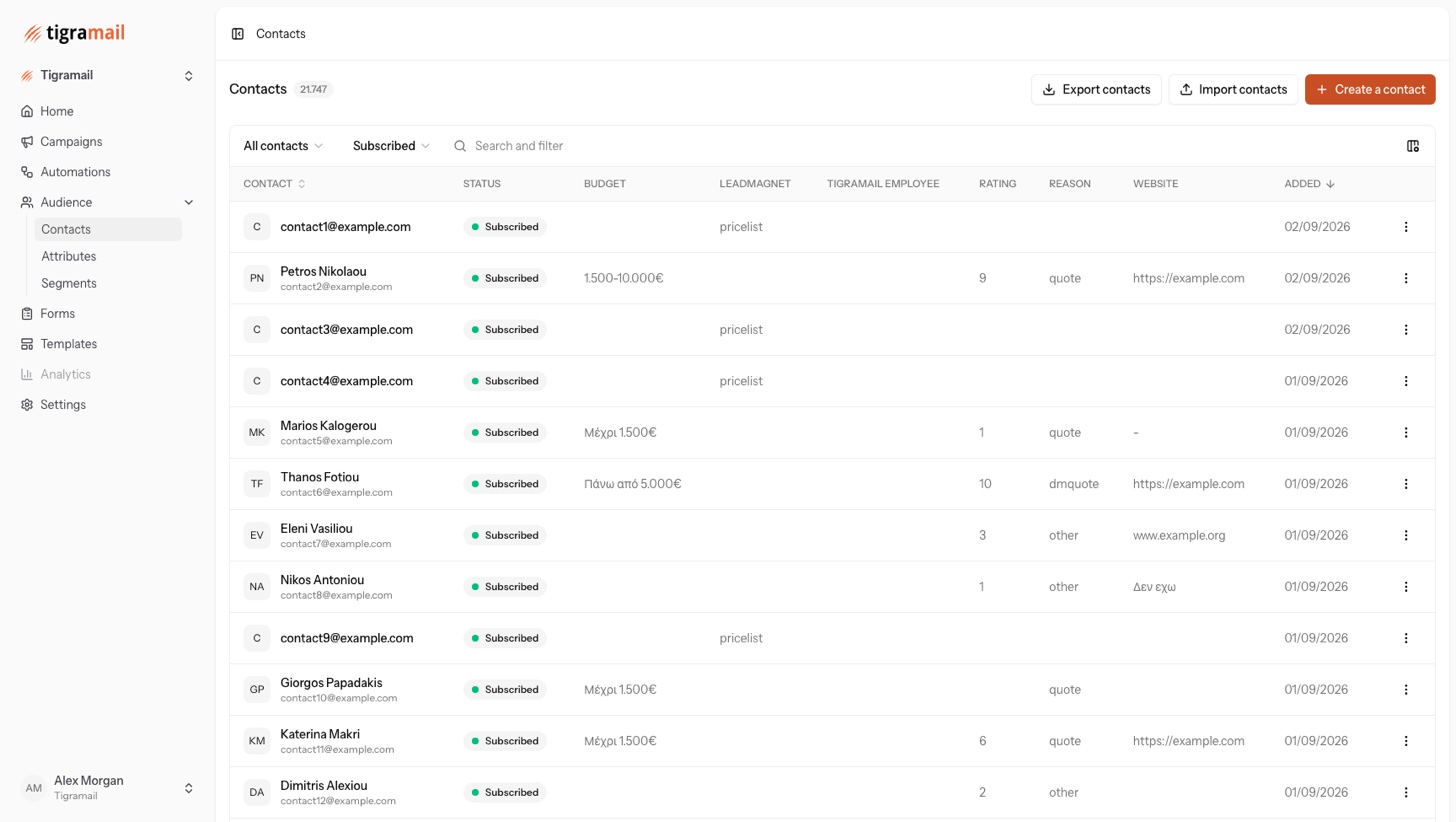
Task: Click the www.example.org website cell
Action: coord(1179,536)
